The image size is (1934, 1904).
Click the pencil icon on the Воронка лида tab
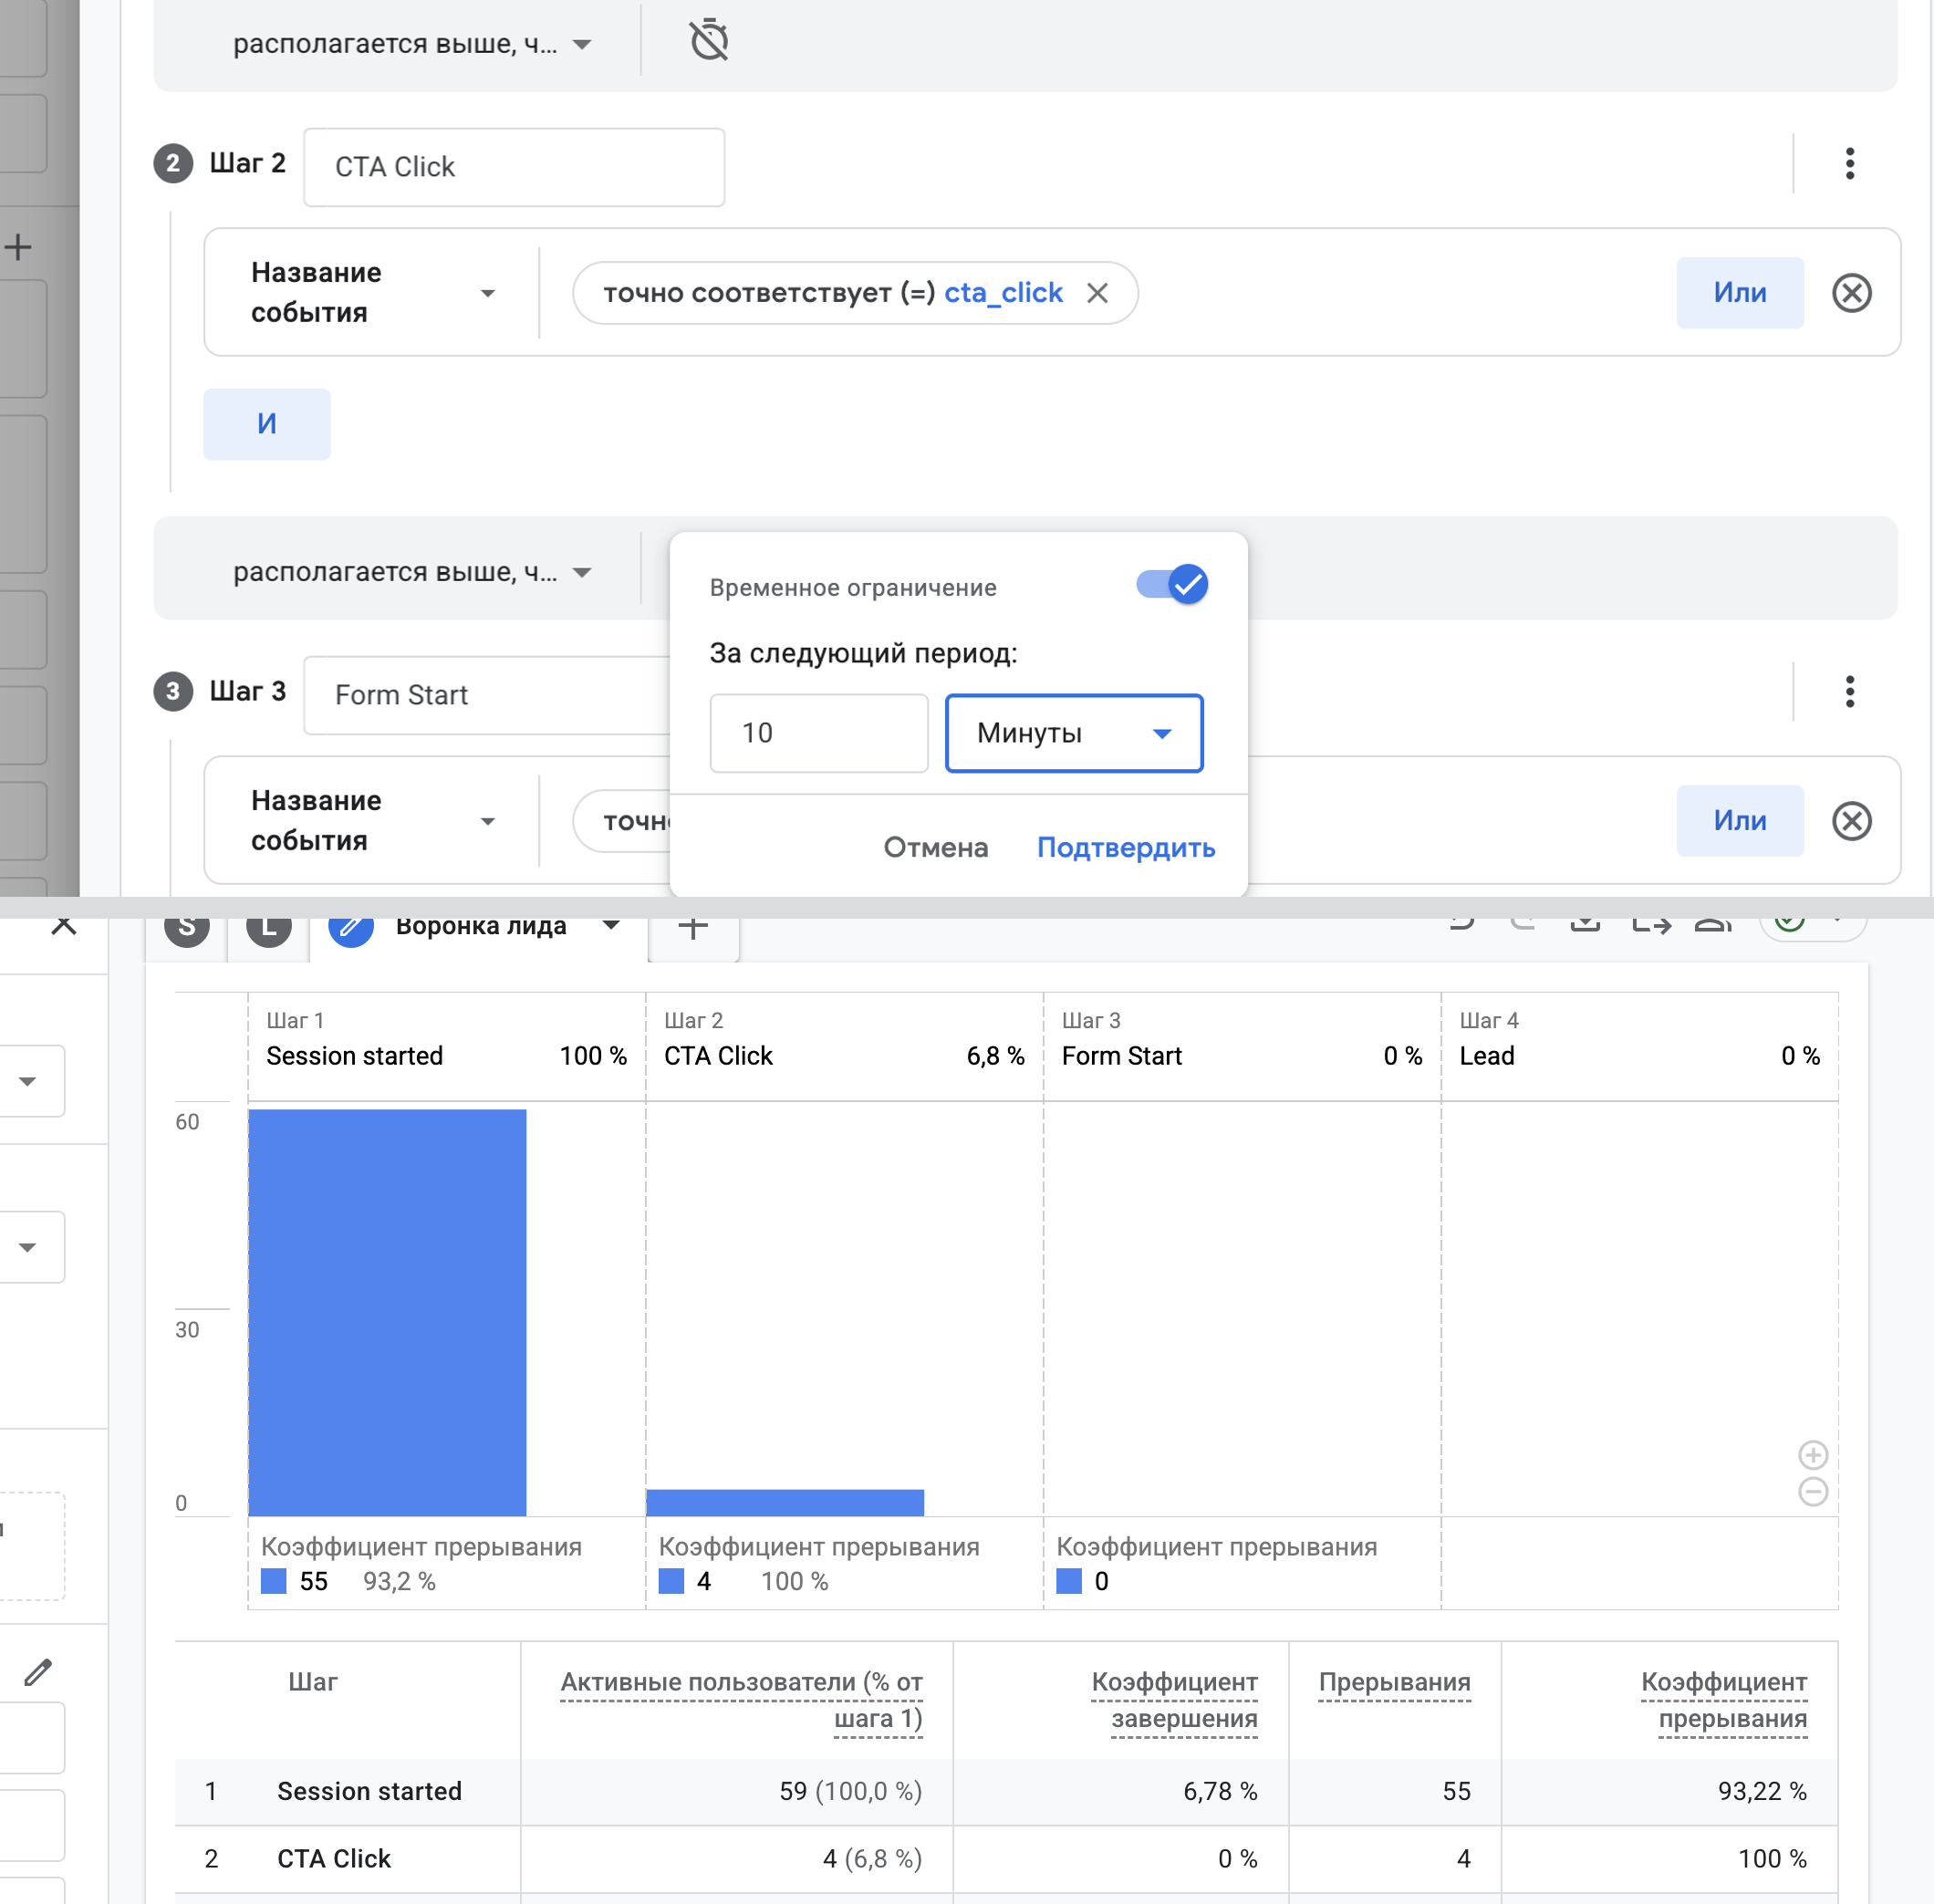click(351, 927)
